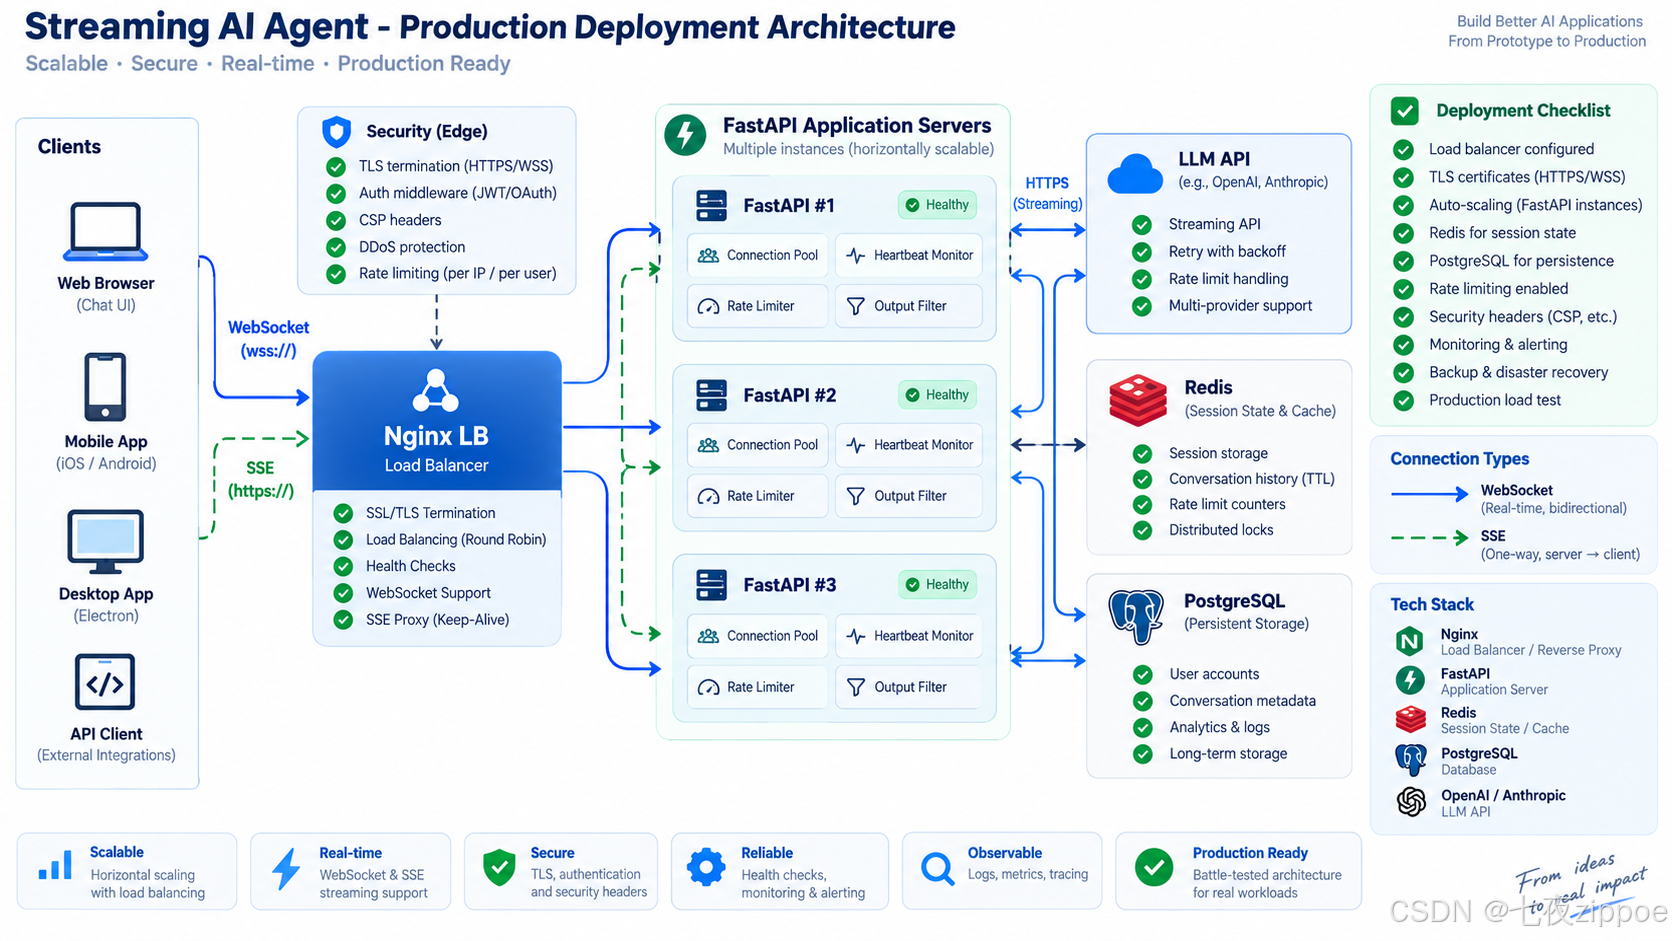Click the Security (Edge) shield icon
Screen dimensions: 1672x941
coord(337,132)
